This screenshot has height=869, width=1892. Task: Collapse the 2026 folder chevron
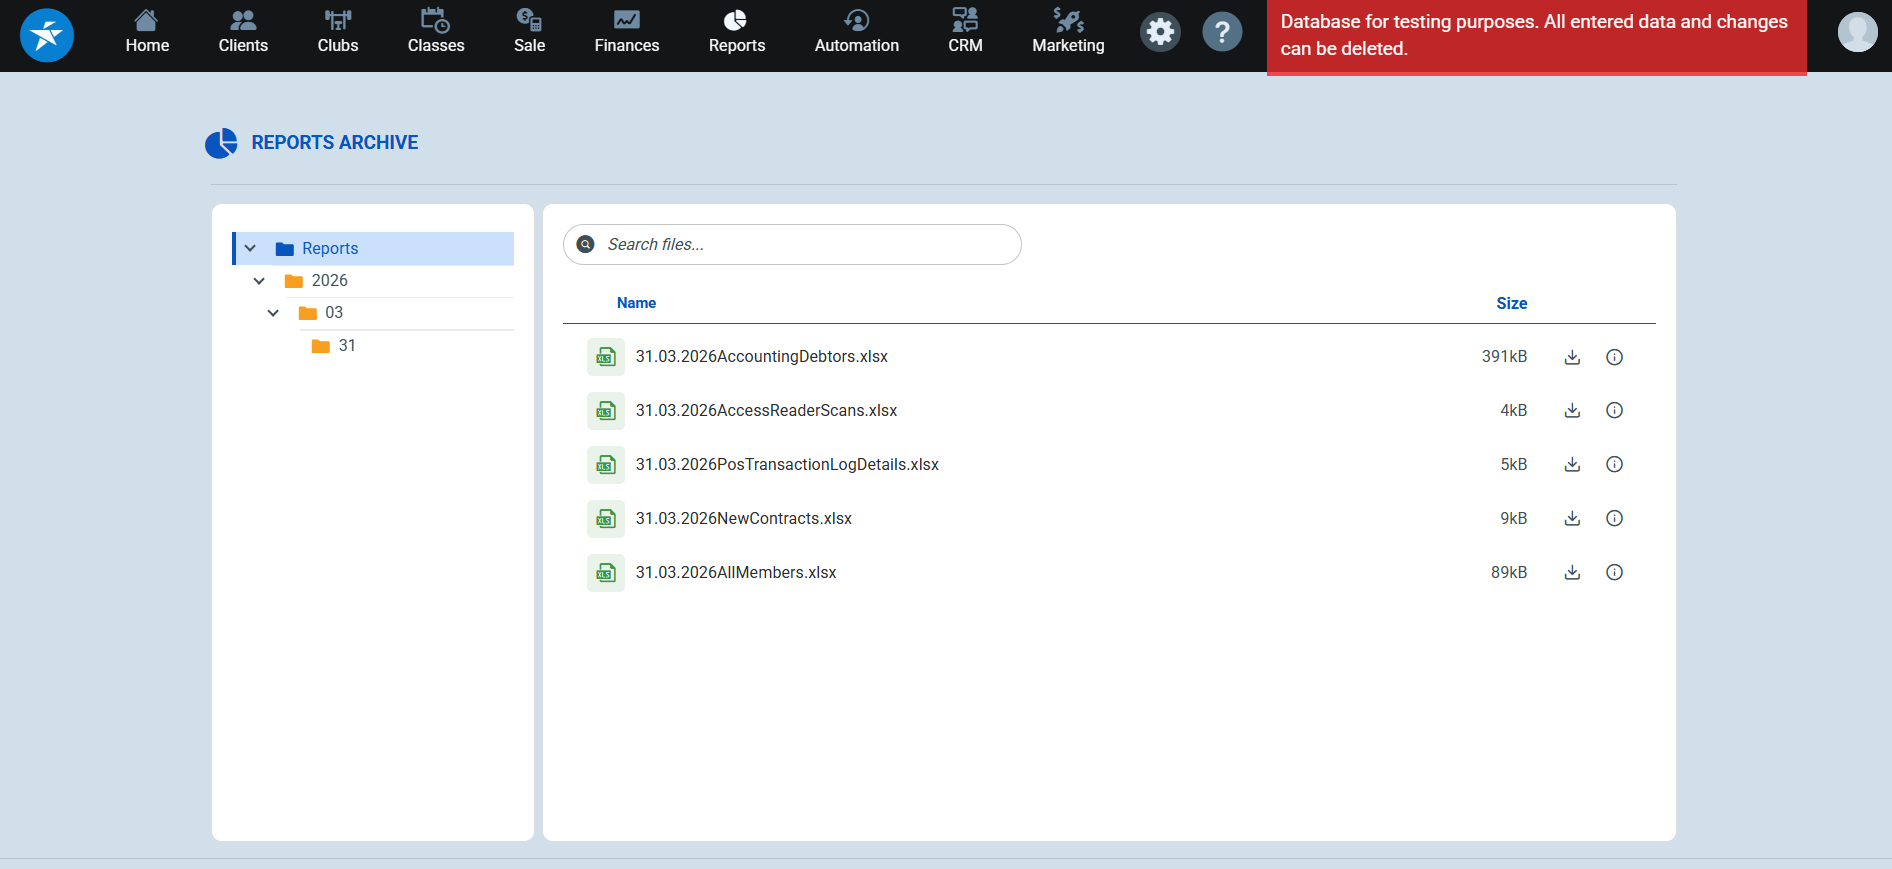[x=259, y=281]
